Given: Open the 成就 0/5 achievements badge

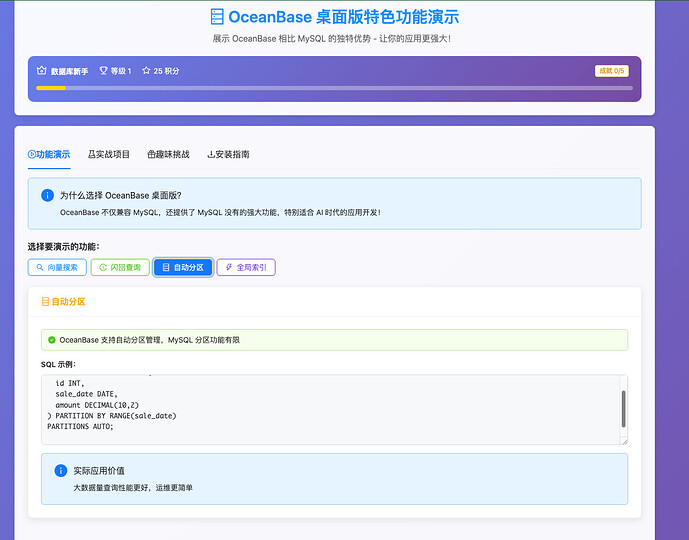Looking at the screenshot, I should coord(612,71).
